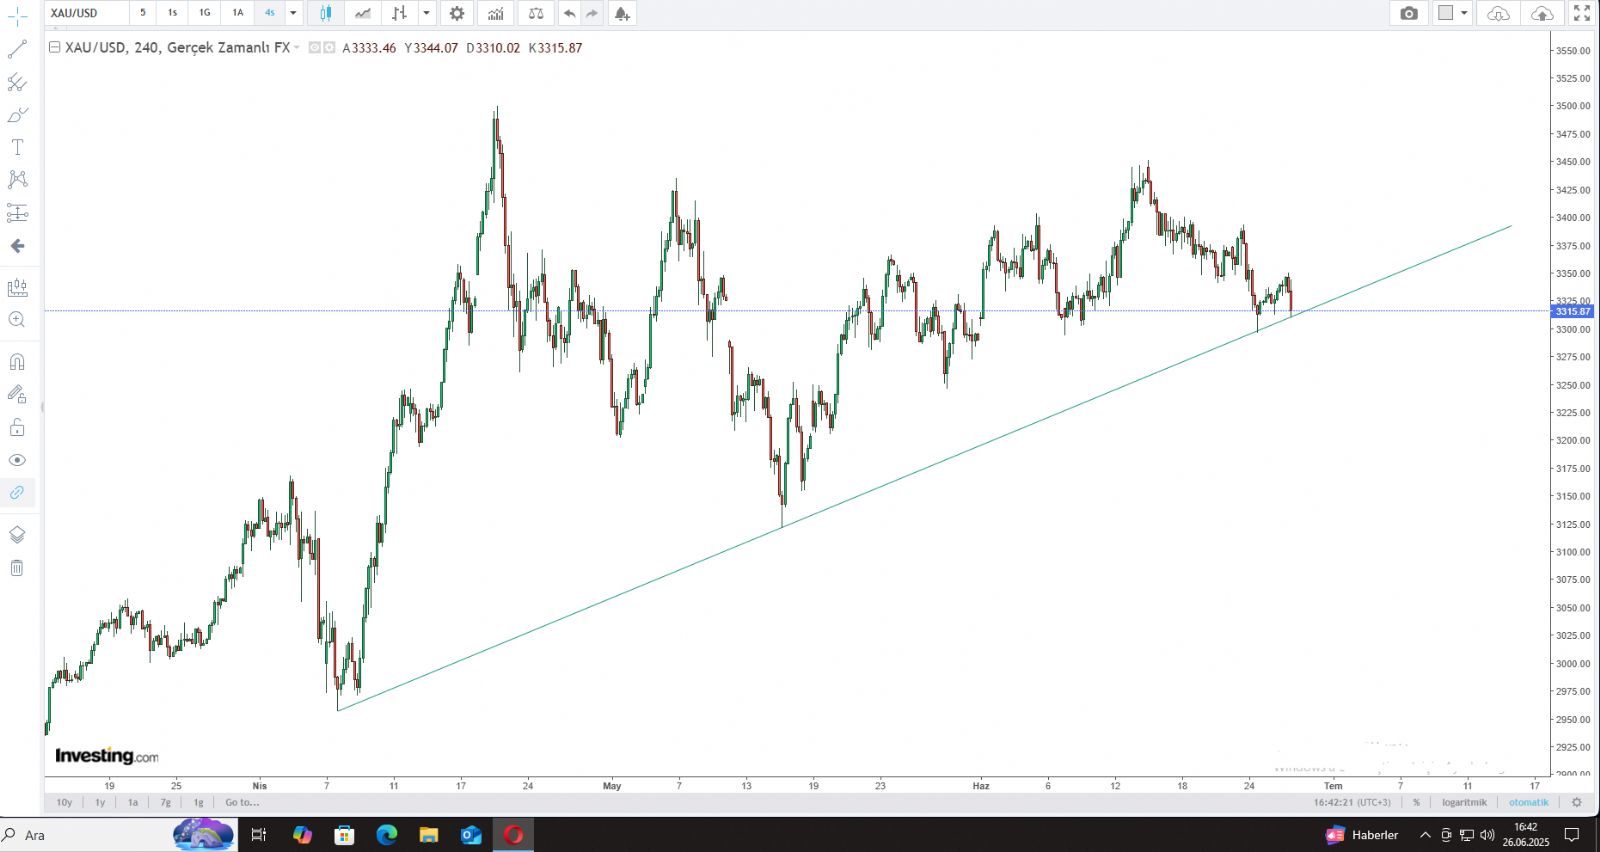
Task: Click the chart layout square icon
Action: coord(1445,13)
